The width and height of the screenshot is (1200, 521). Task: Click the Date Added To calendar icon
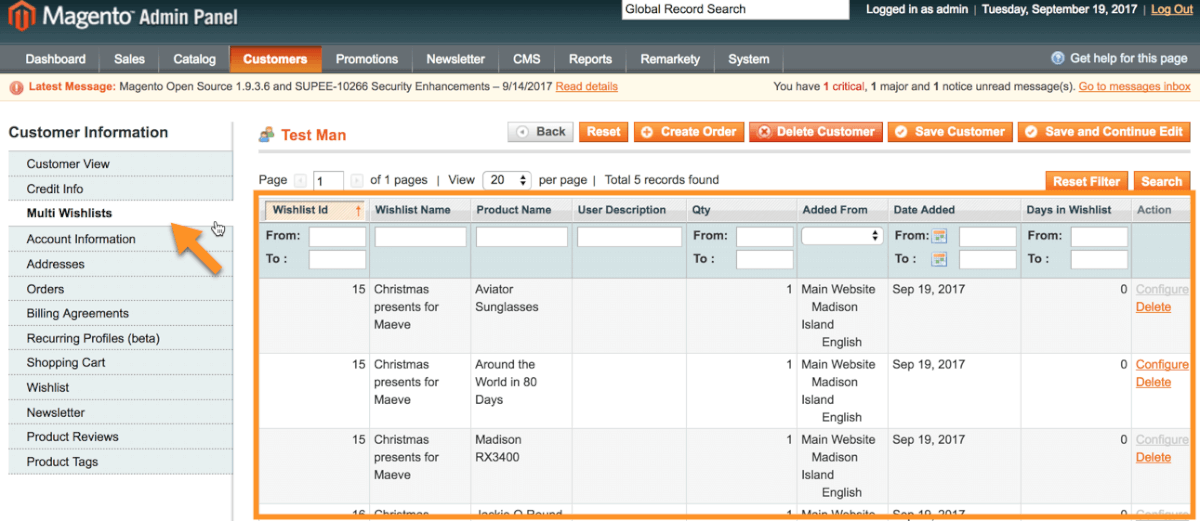939,260
